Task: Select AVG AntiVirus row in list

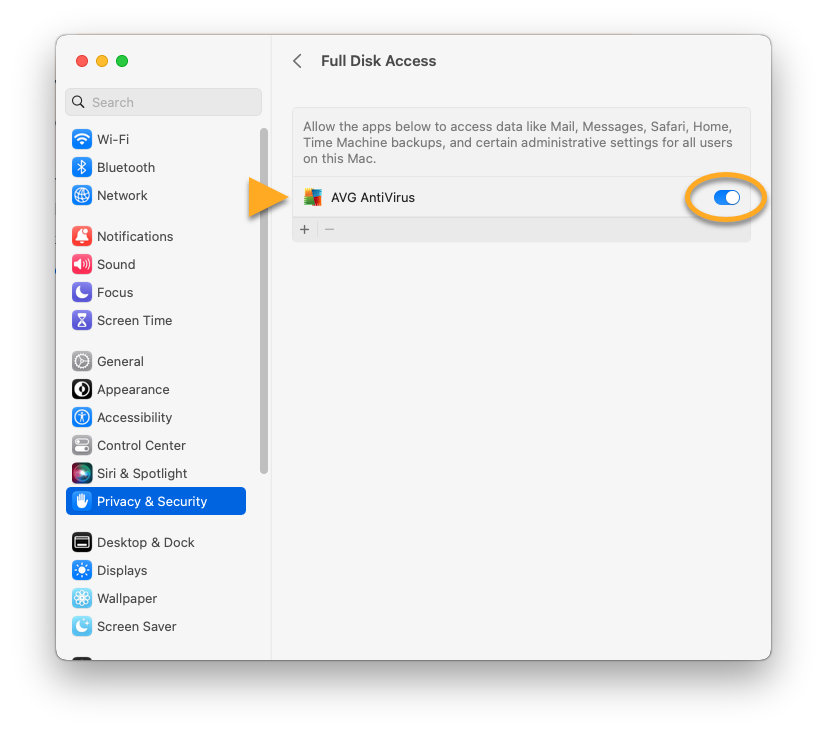Action: (x=500, y=197)
